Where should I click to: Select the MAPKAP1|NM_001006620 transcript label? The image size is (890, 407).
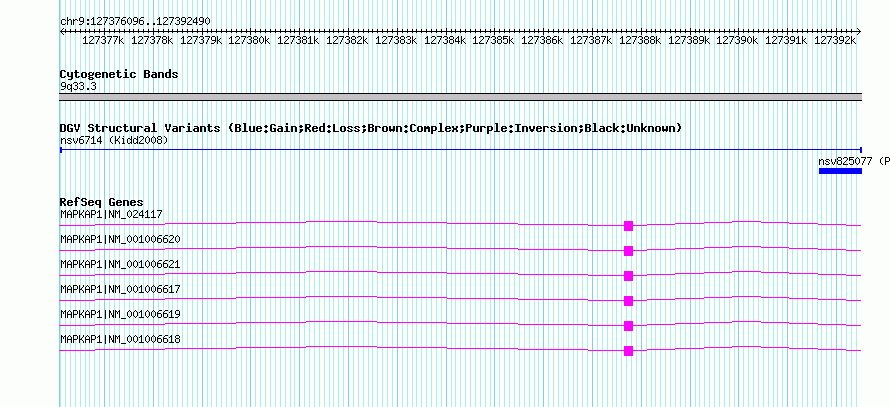pyautogui.click(x=120, y=240)
